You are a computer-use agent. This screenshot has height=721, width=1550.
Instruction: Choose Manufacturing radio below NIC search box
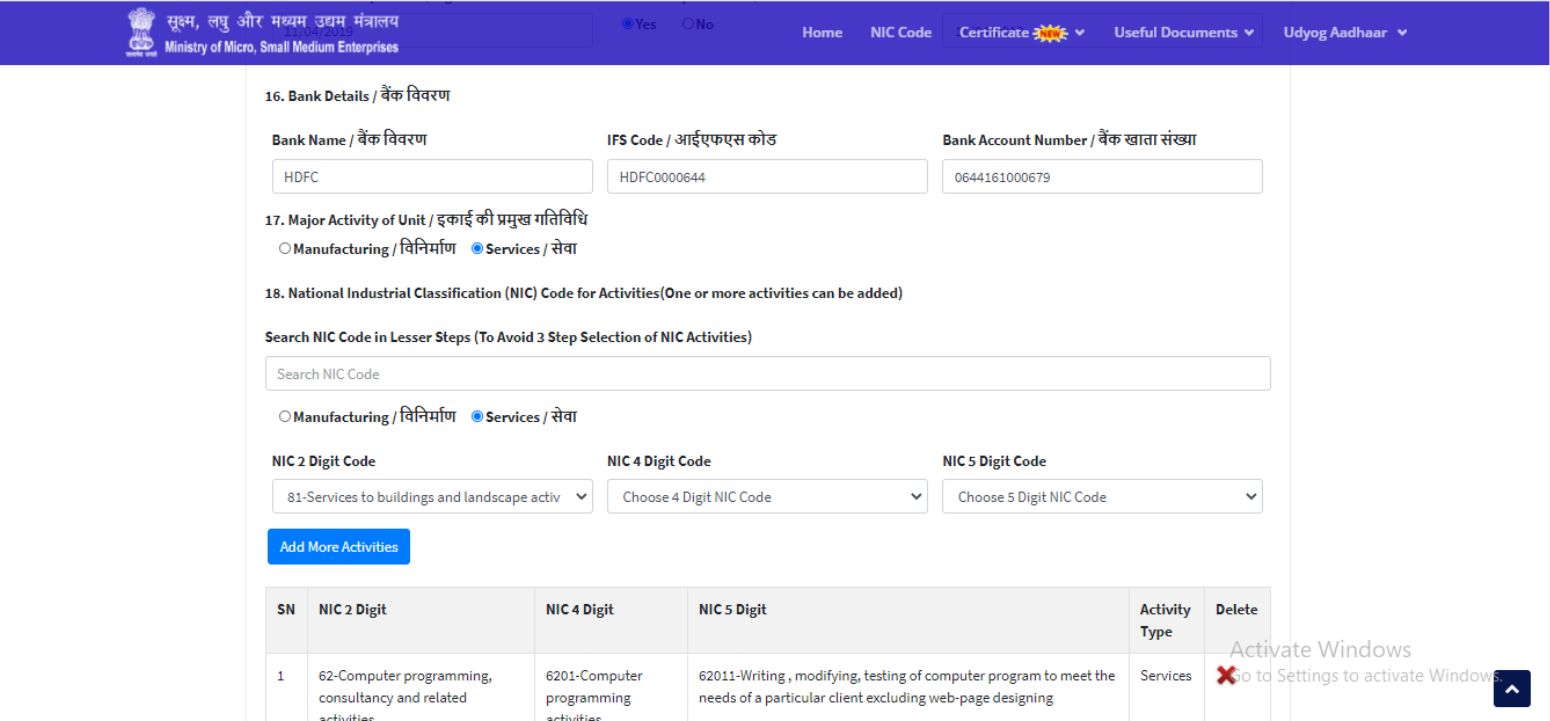[285, 417]
